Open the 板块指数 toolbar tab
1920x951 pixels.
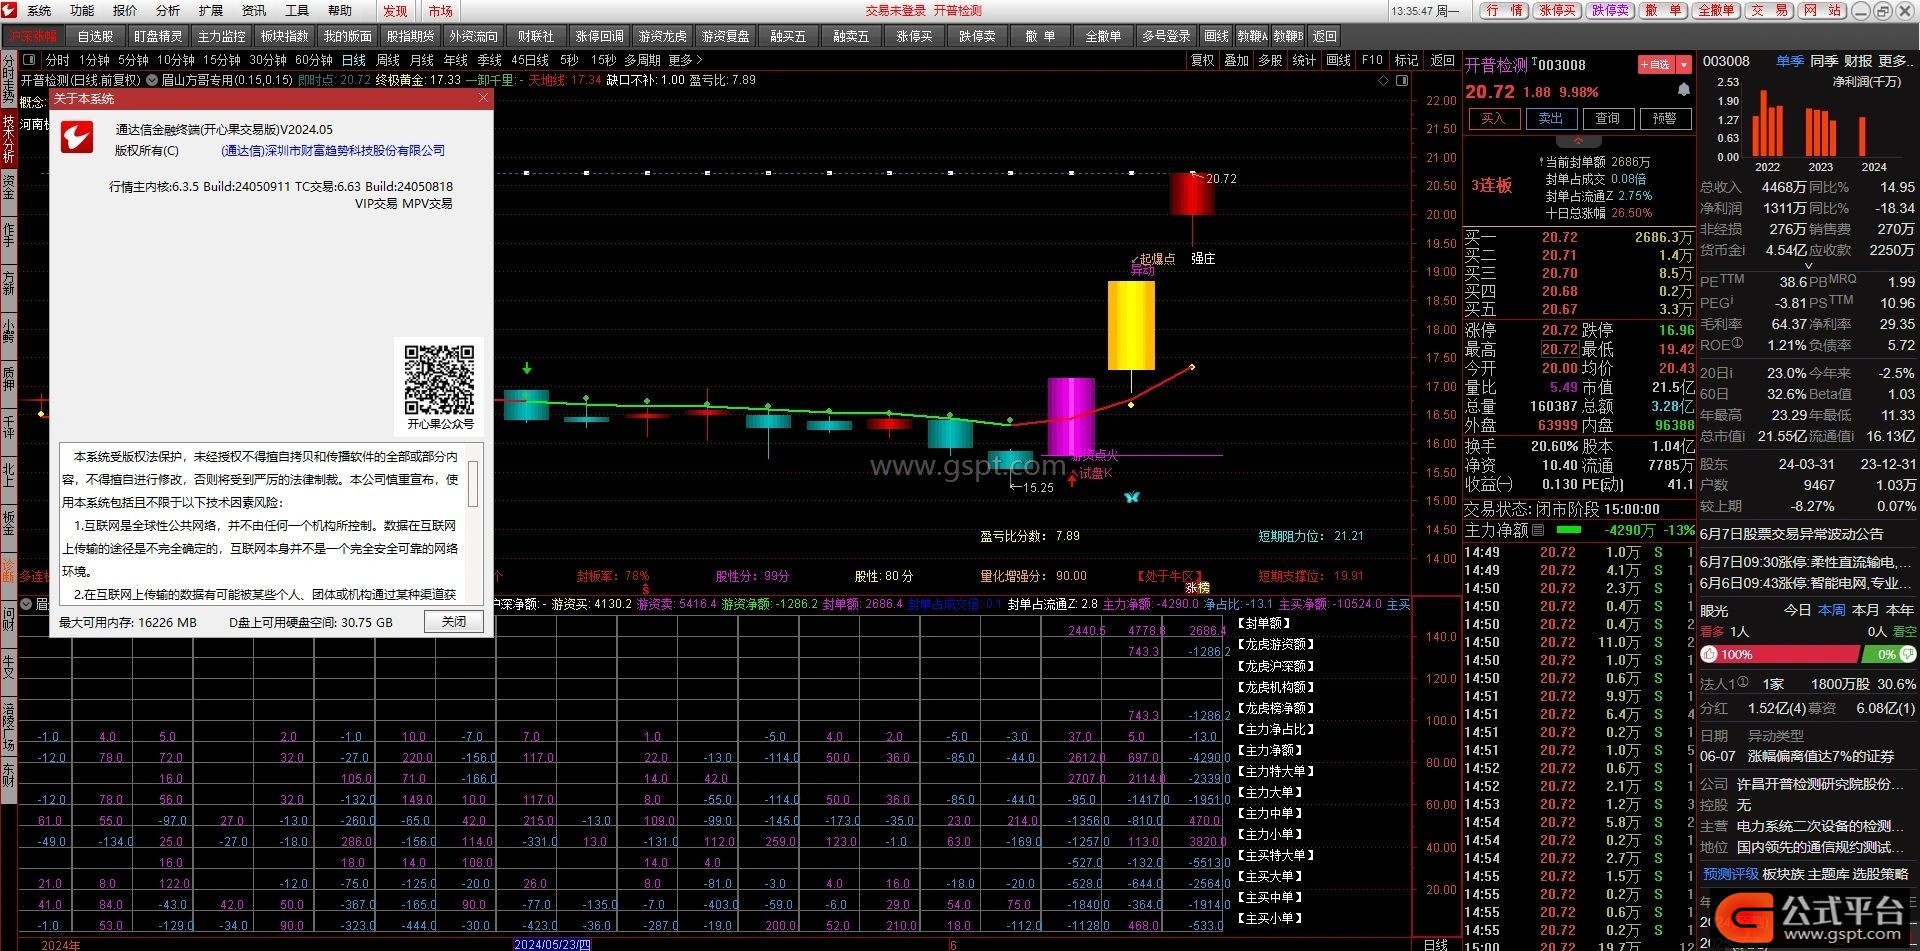coord(284,36)
